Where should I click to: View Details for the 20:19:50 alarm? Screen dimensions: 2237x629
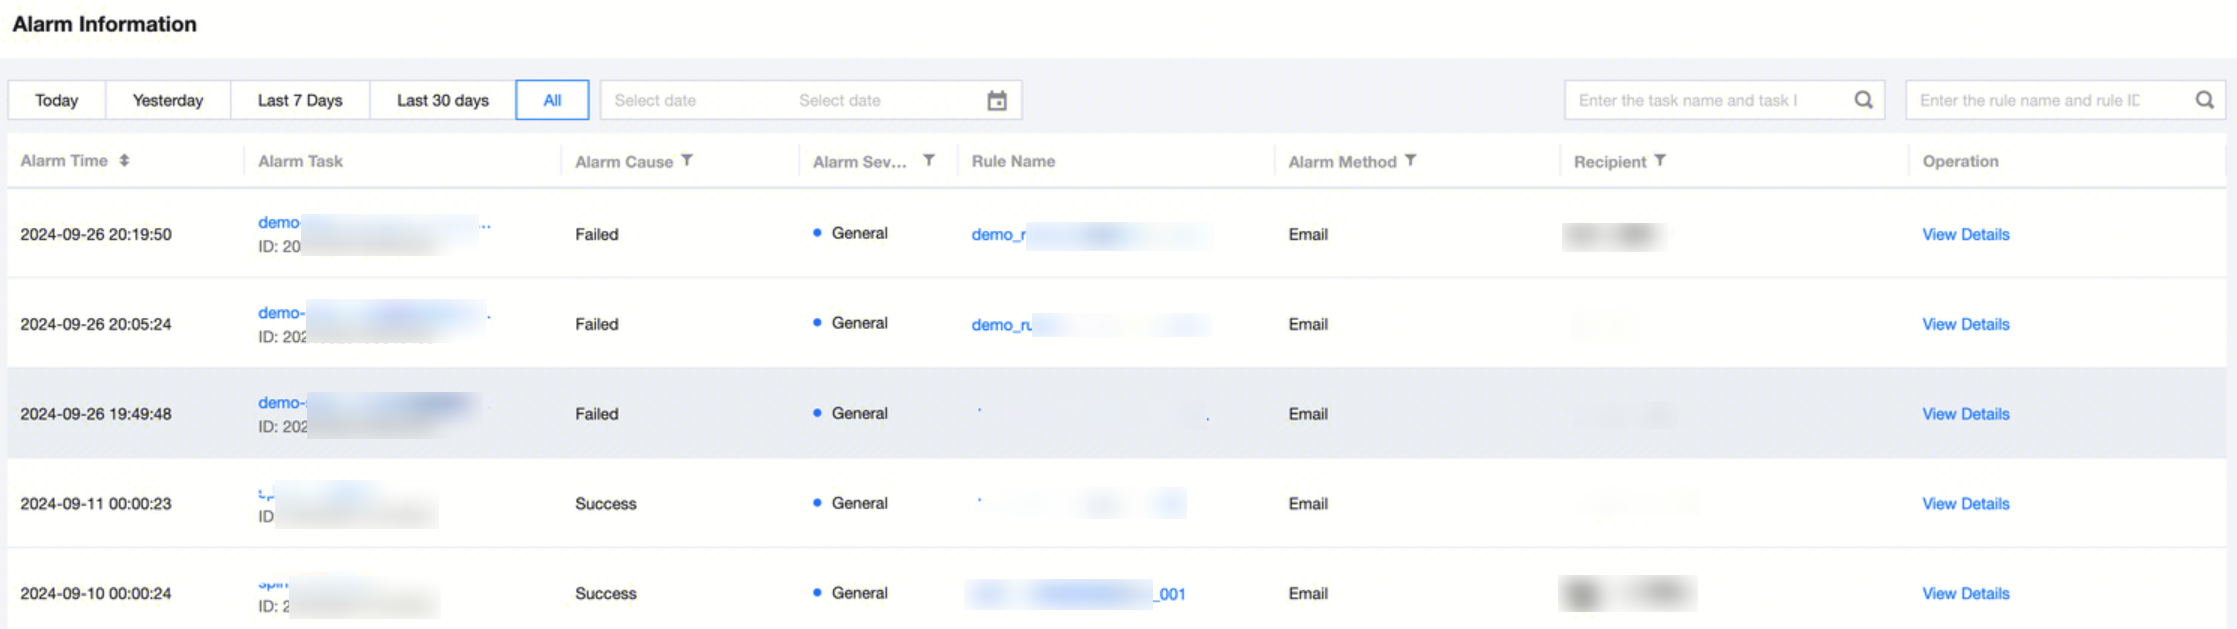tap(1965, 234)
